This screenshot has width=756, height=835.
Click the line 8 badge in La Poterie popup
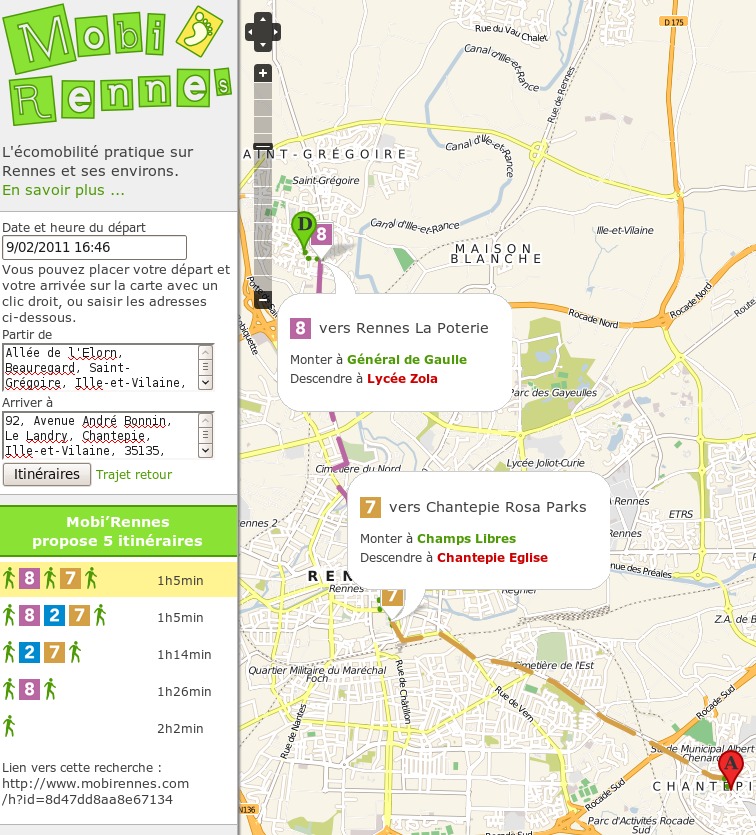pos(300,328)
